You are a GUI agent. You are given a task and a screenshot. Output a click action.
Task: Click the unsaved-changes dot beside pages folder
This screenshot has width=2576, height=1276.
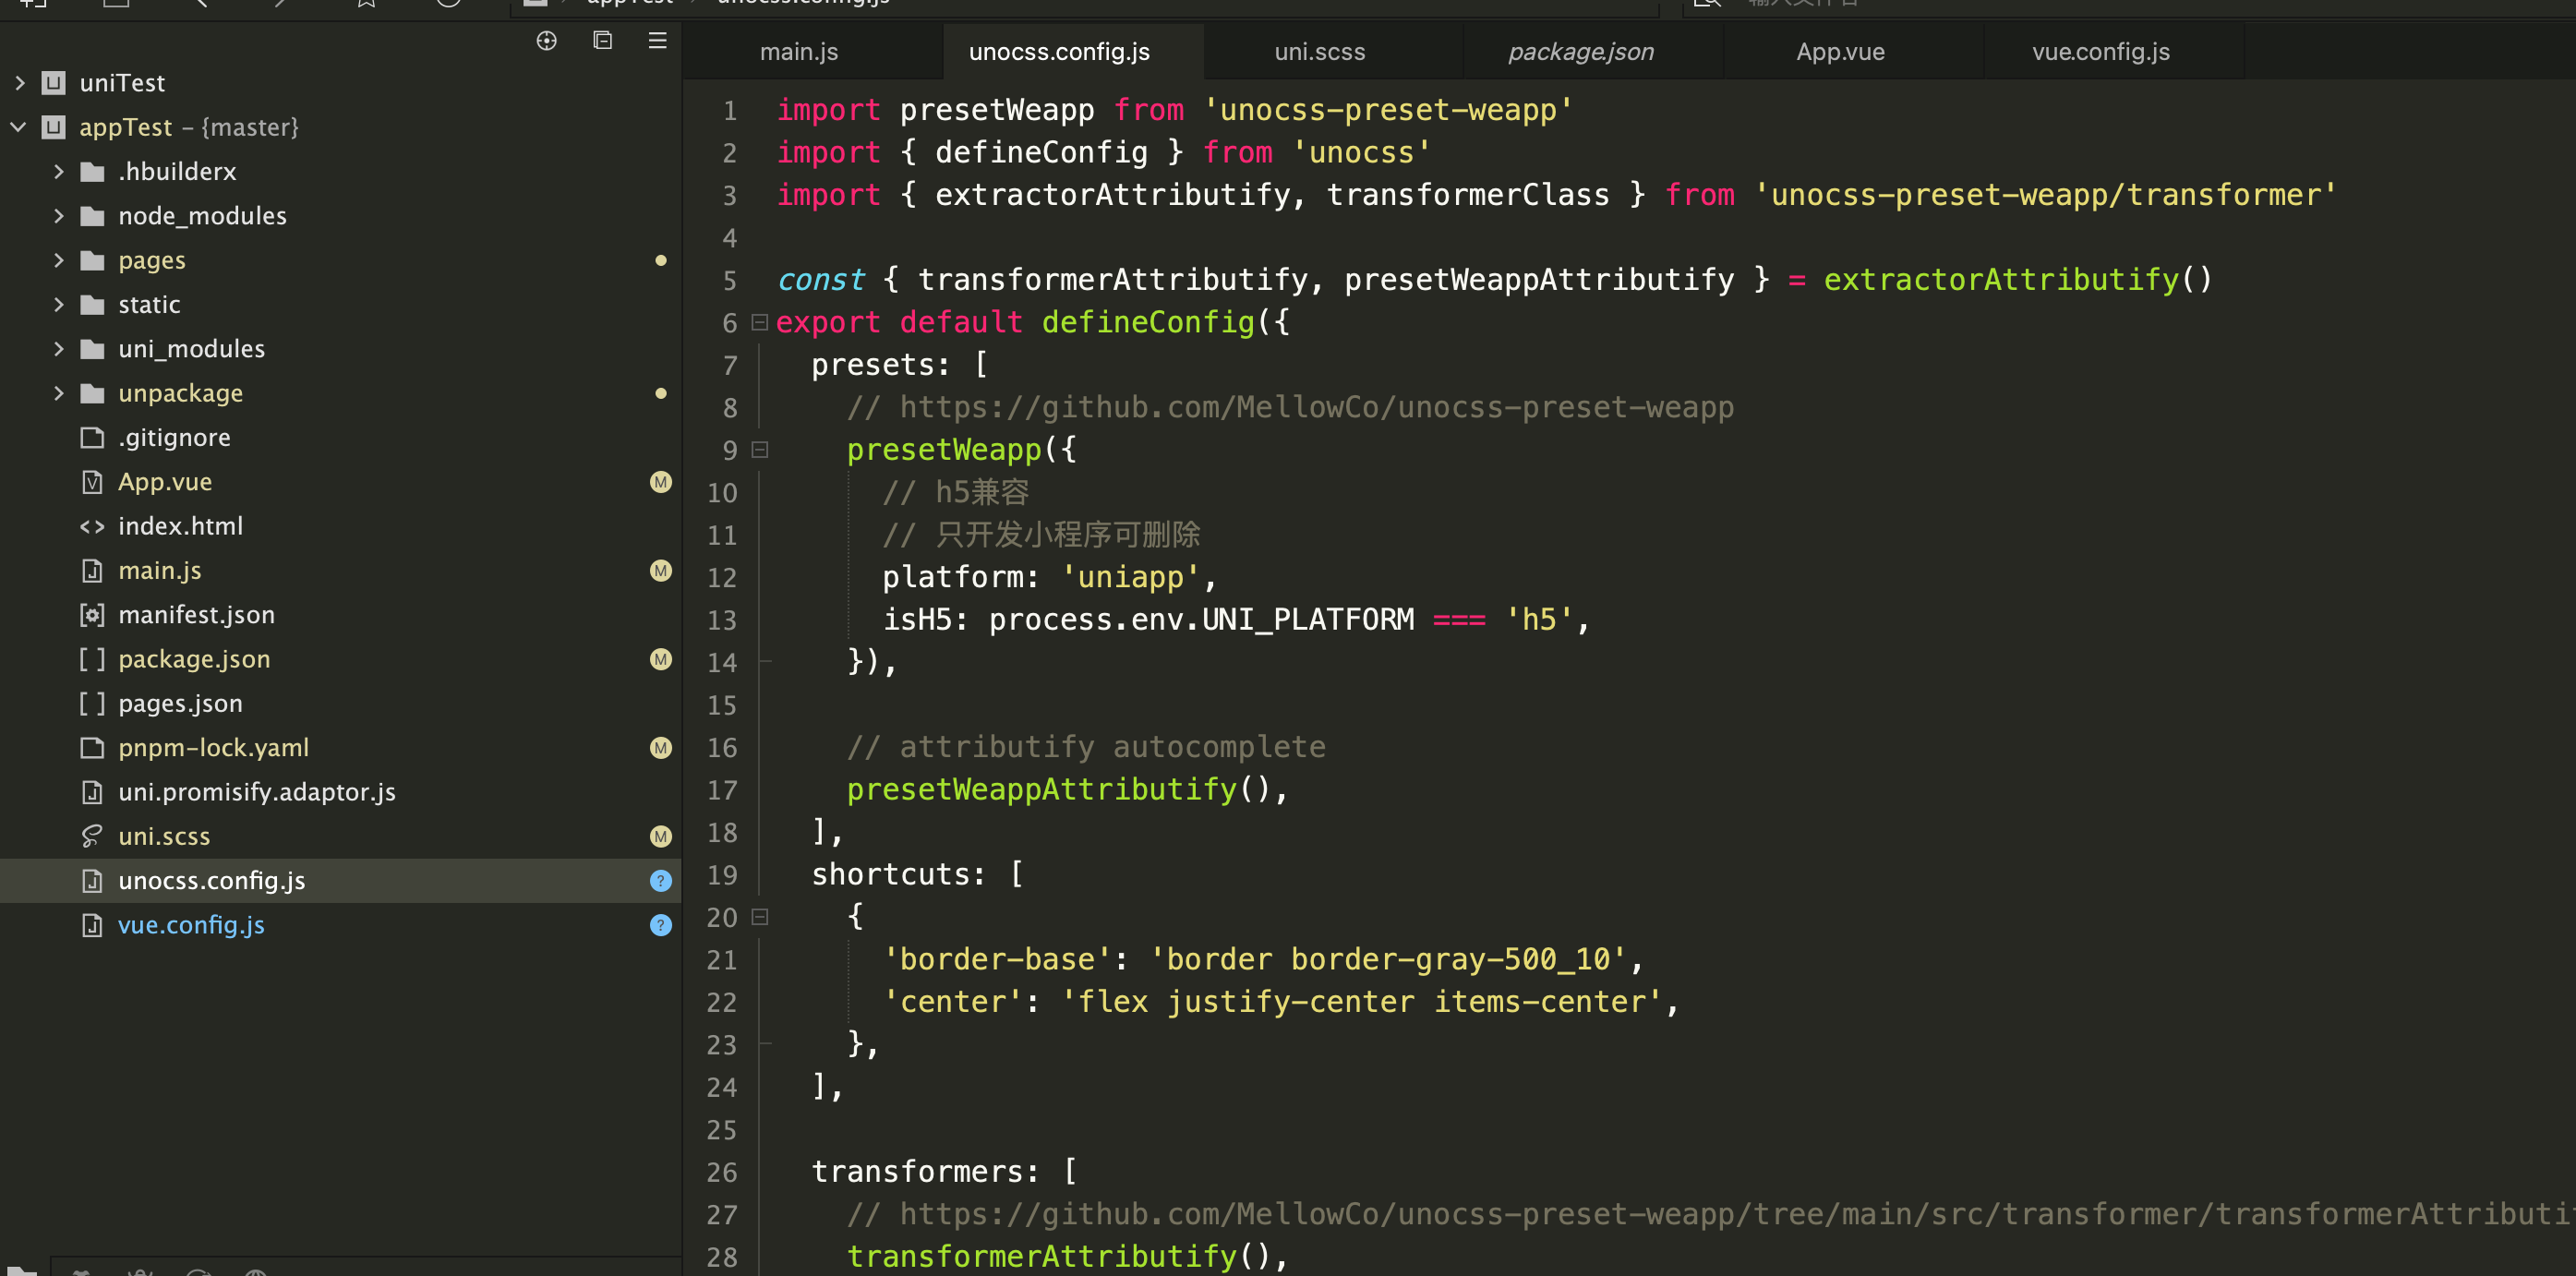[x=662, y=260]
